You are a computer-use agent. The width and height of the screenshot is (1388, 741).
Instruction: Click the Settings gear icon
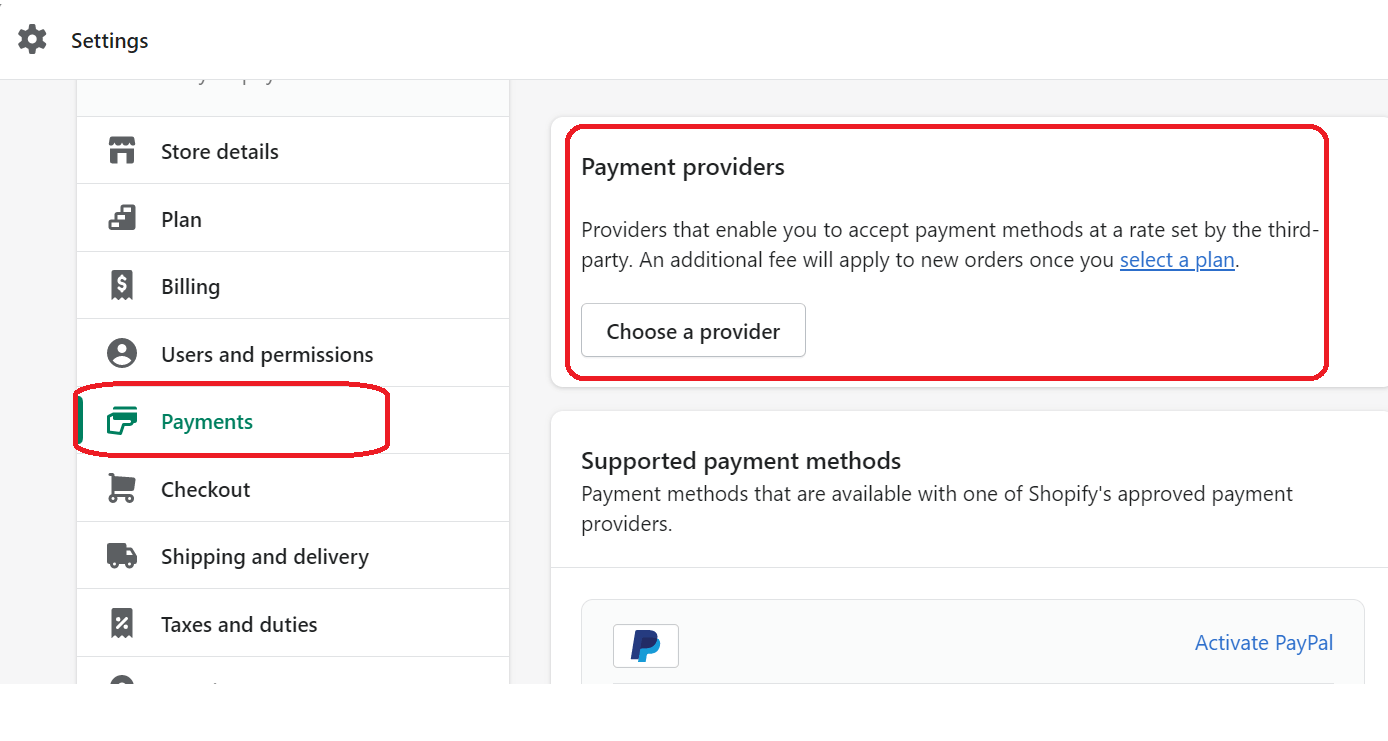coord(32,39)
